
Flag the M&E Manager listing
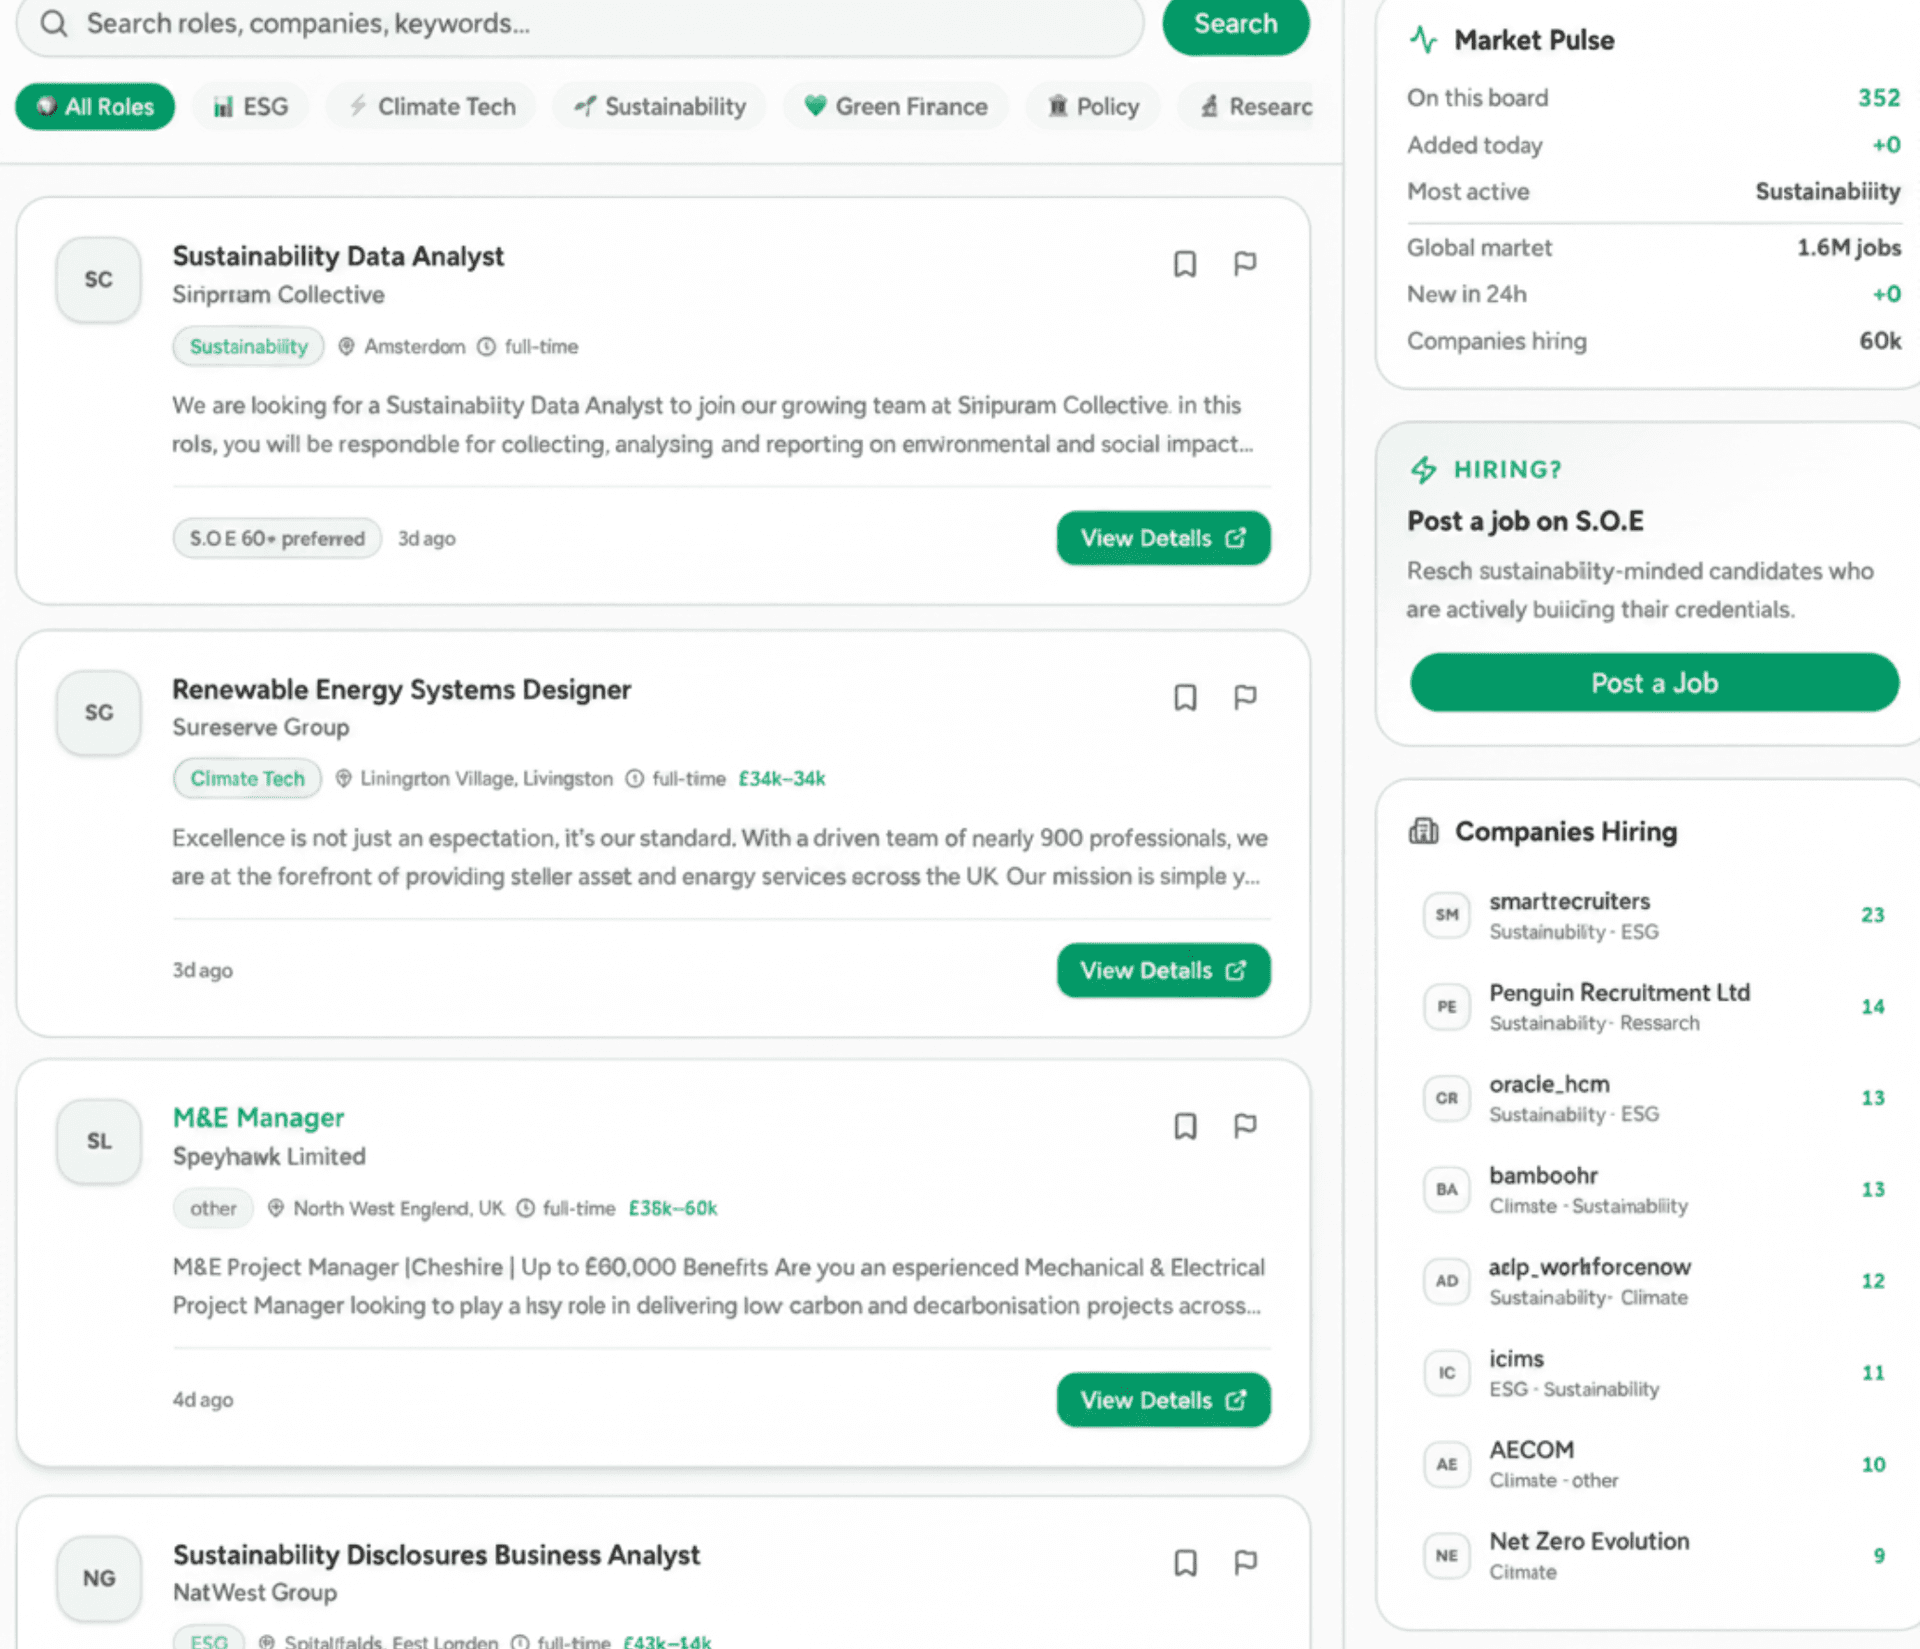[1245, 1126]
